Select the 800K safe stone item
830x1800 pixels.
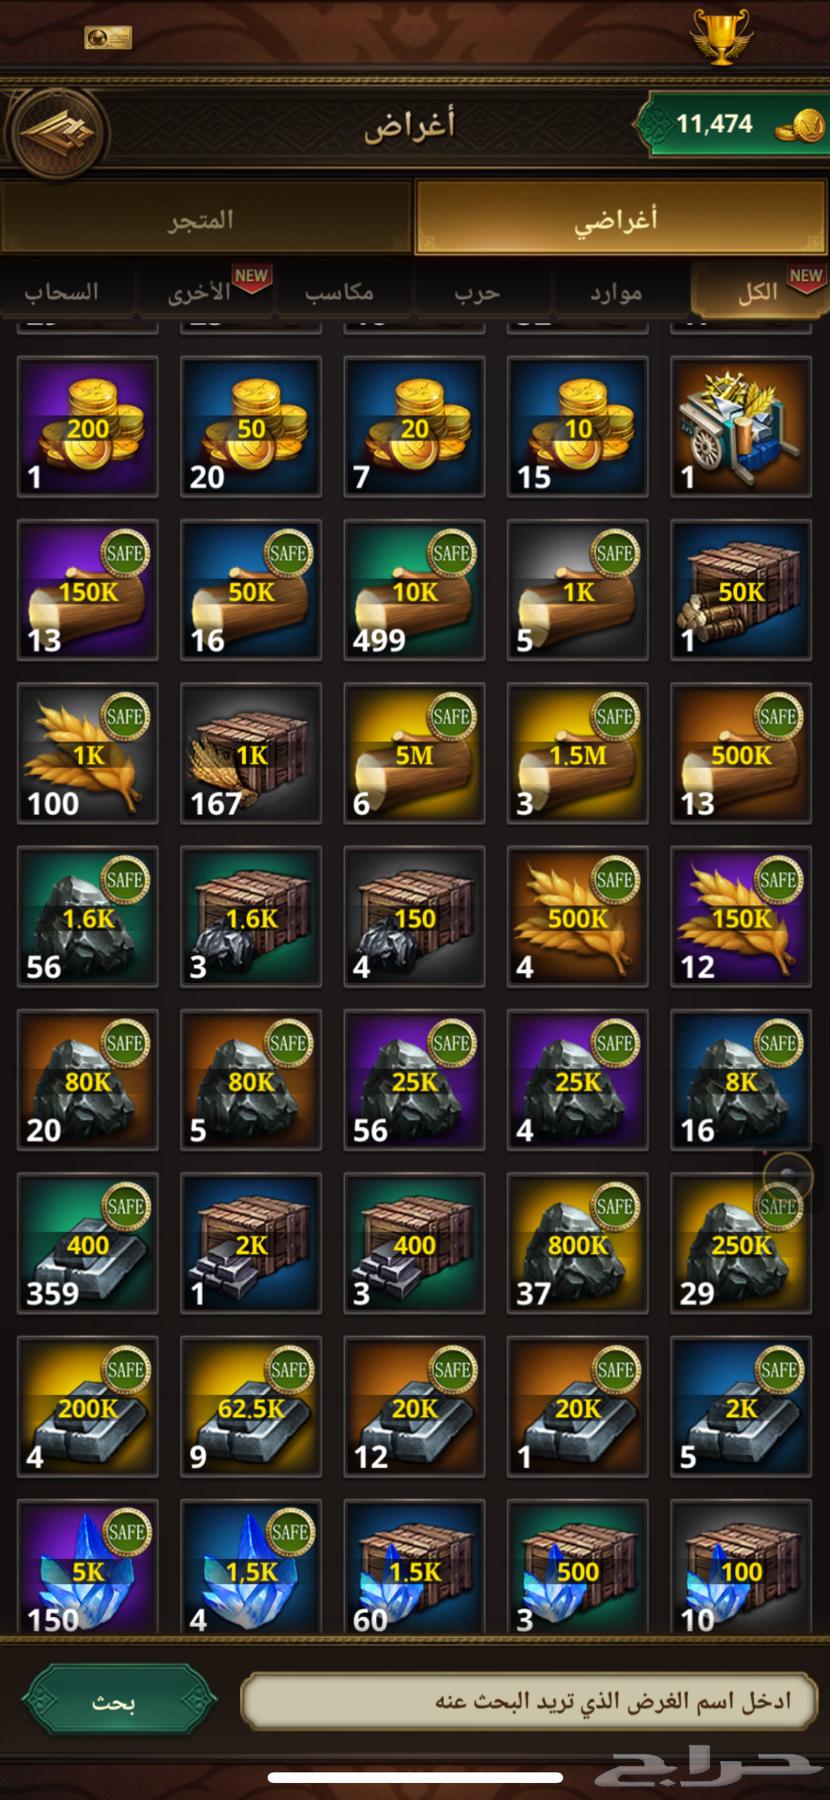577,1243
